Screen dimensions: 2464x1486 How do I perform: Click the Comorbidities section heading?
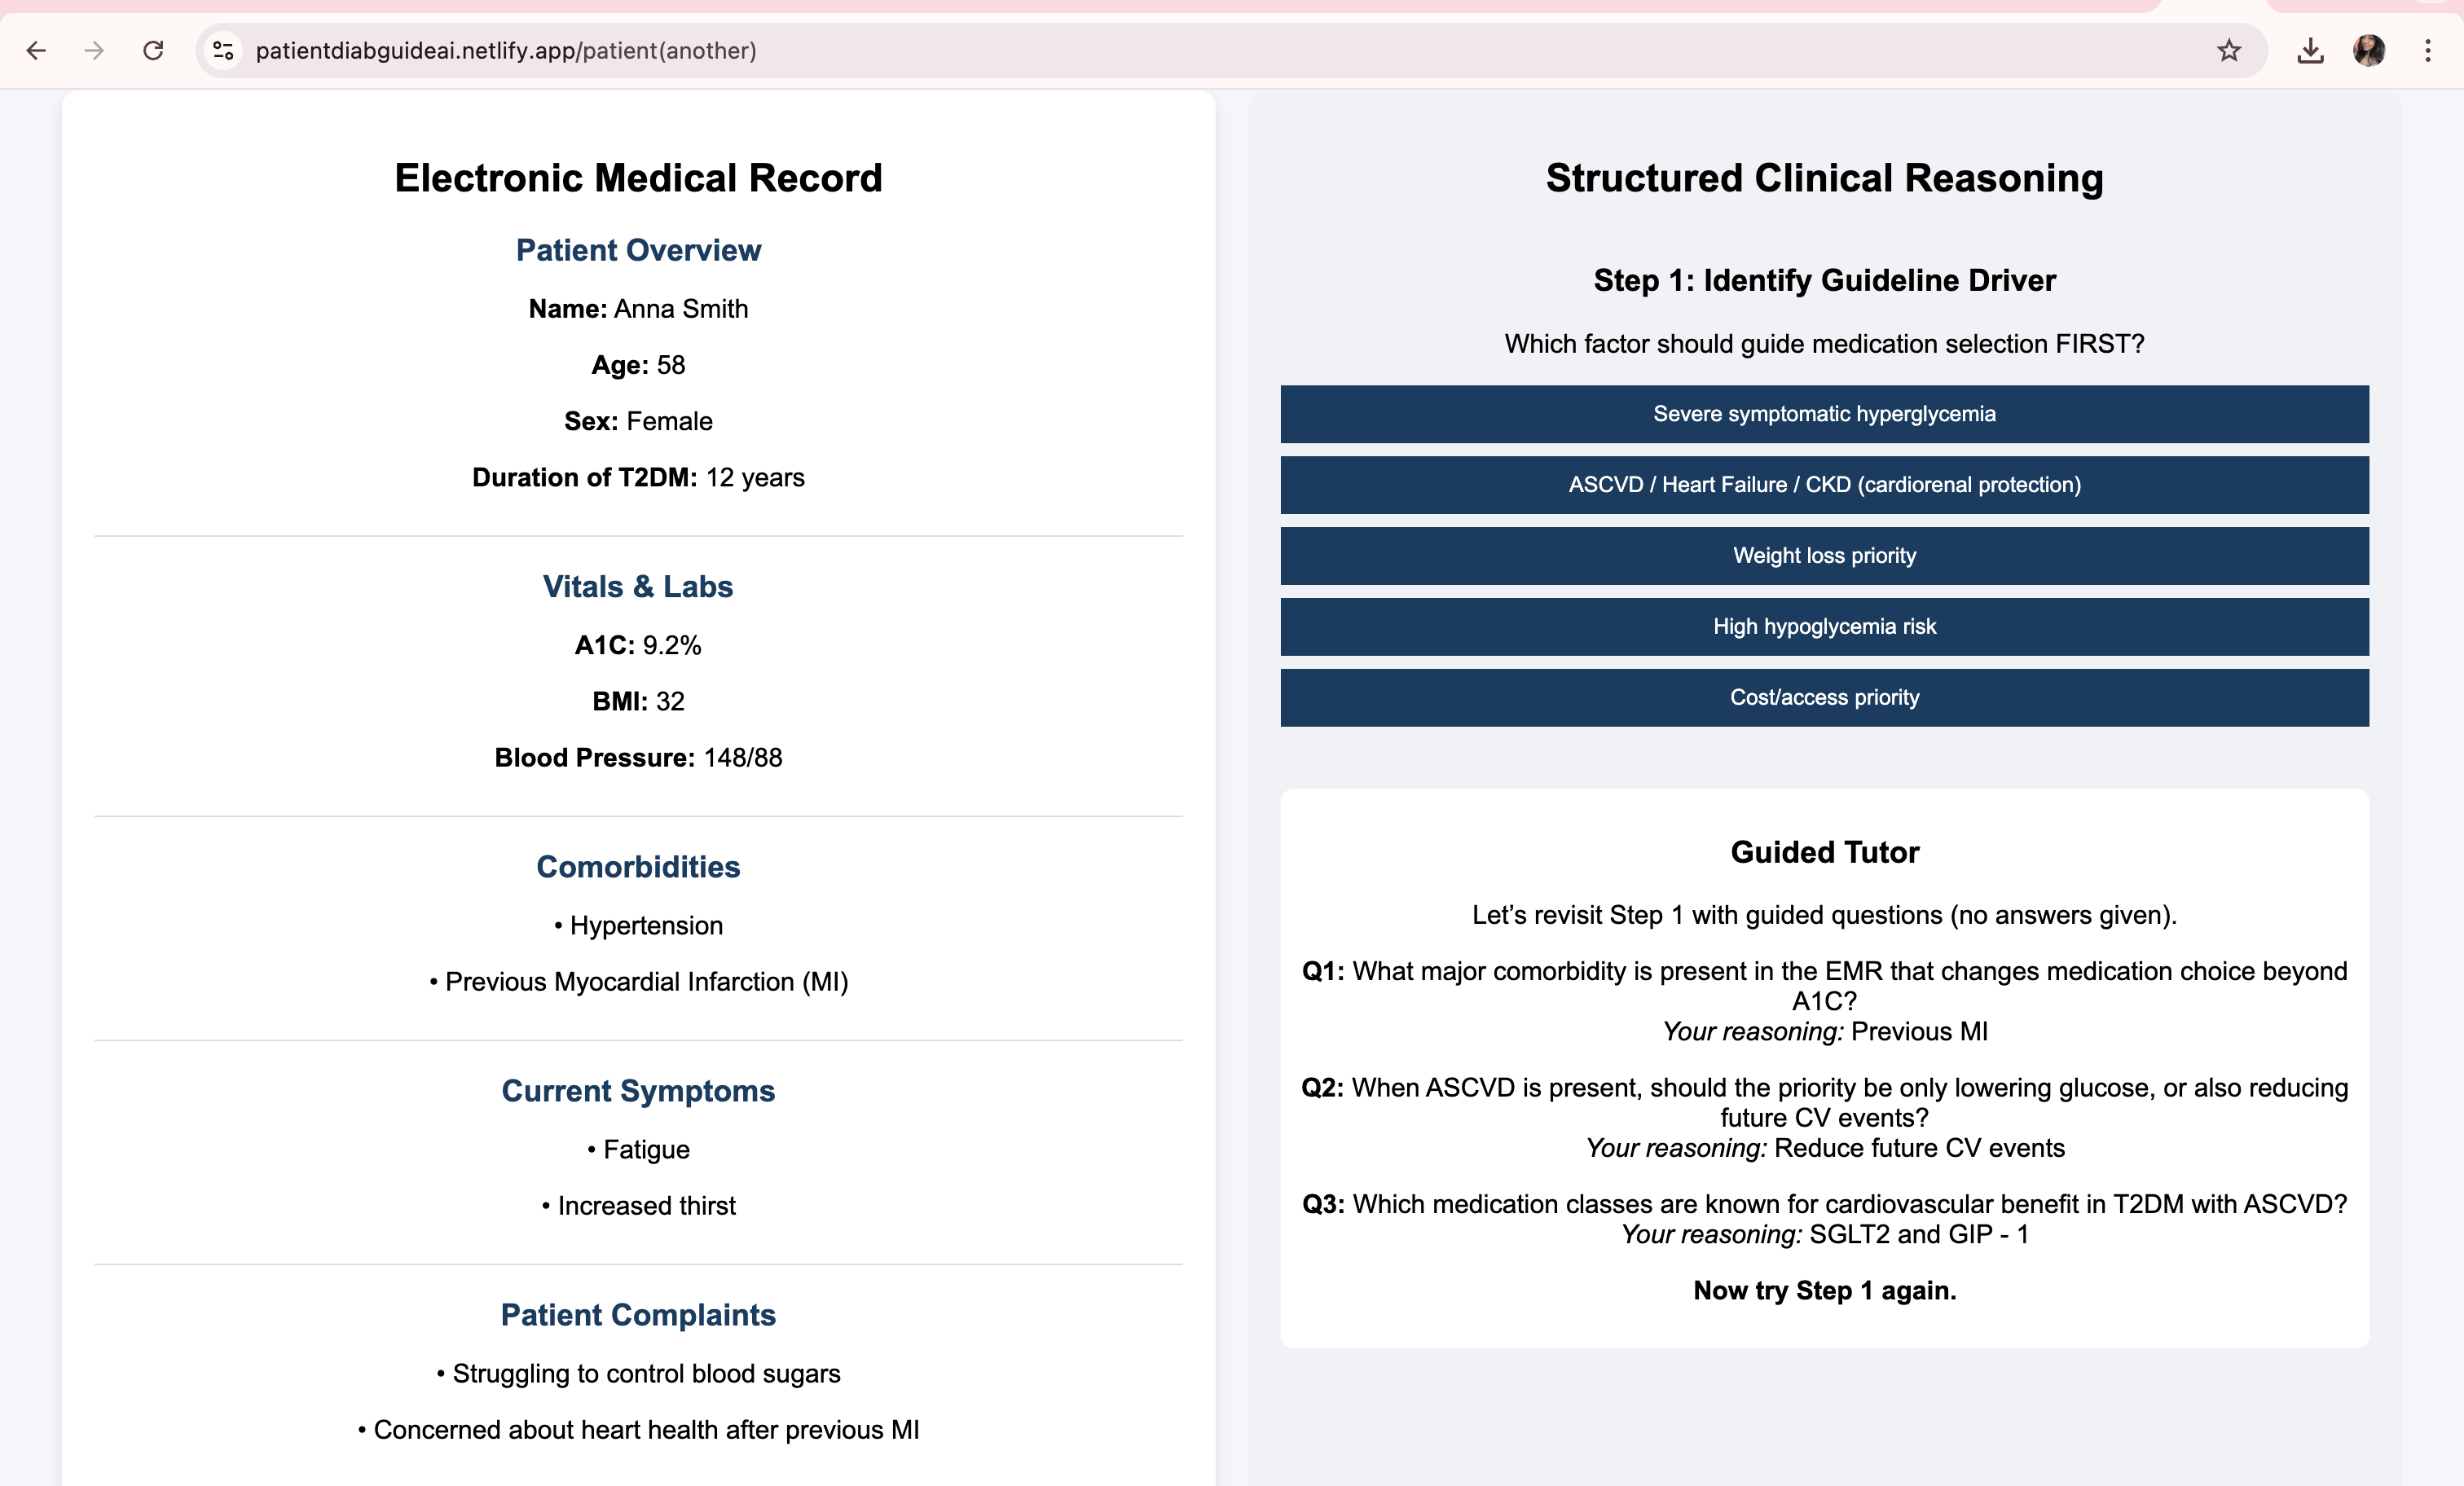click(638, 867)
